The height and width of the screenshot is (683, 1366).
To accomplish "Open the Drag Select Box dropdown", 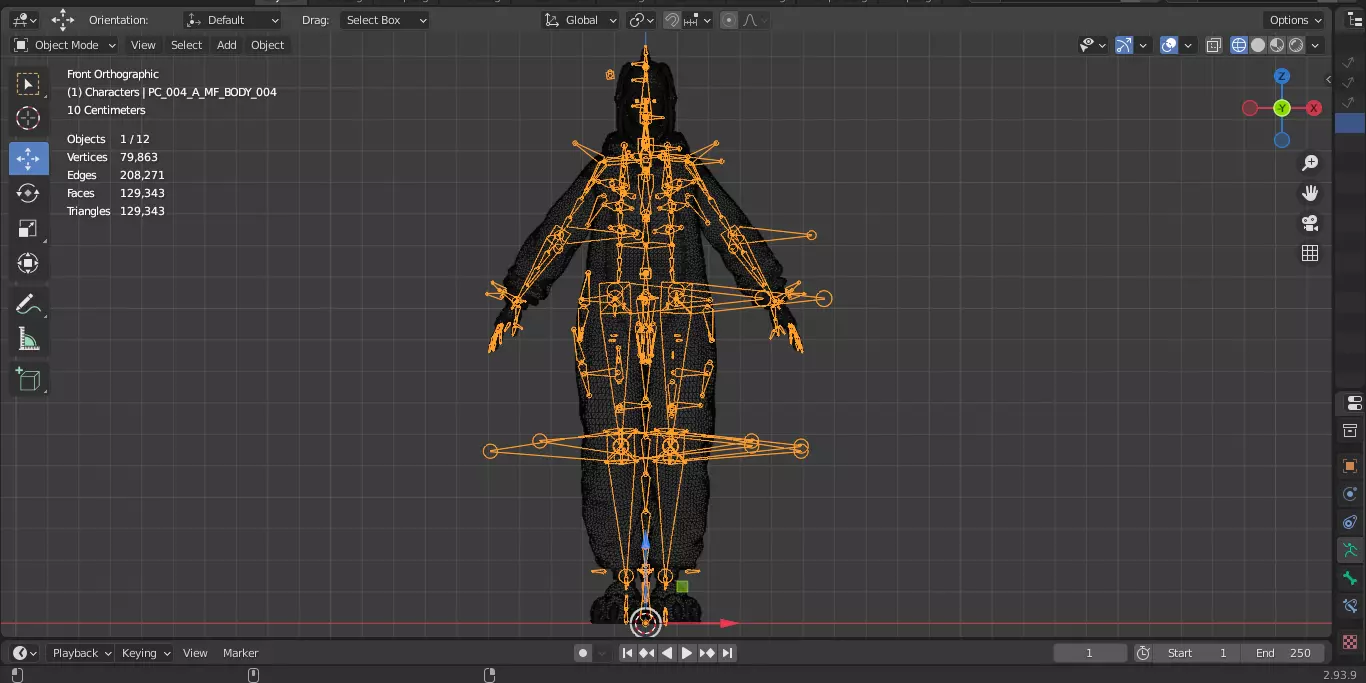I will (x=384, y=20).
